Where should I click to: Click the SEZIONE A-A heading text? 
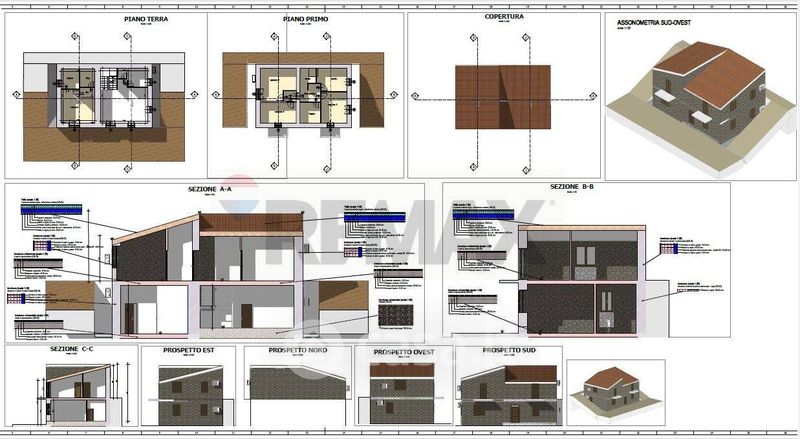209,188
